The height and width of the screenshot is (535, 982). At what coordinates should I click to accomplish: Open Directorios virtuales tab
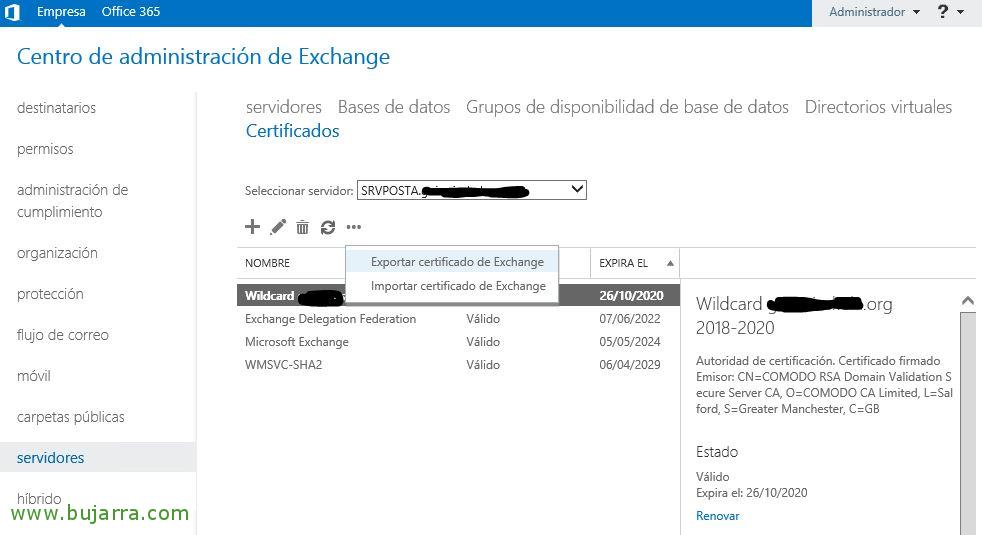click(878, 107)
